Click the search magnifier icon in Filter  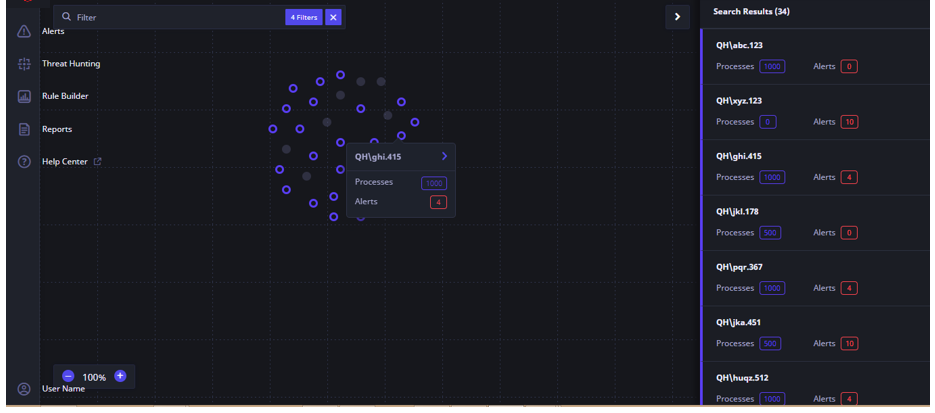pyautogui.click(x=67, y=17)
